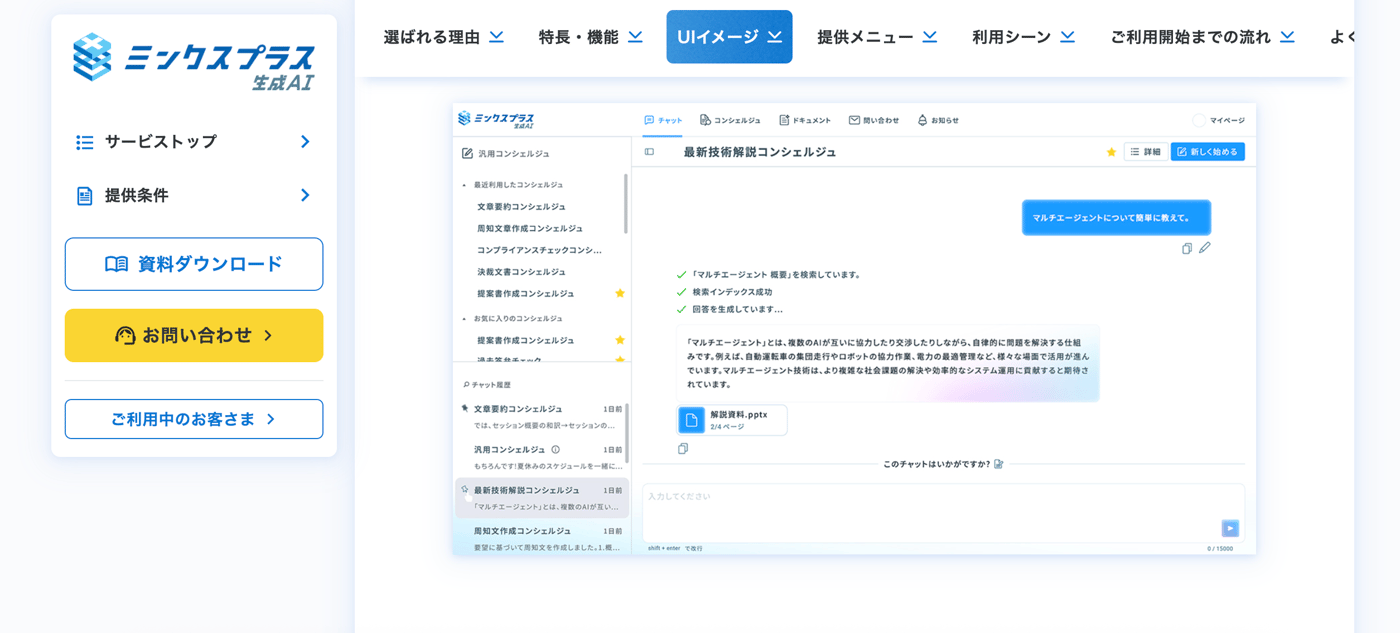Image resolution: width=1400 pixels, height=633 pixels.
Task: Click the copy icon under user message
Action: click(x=1187, y=248)
